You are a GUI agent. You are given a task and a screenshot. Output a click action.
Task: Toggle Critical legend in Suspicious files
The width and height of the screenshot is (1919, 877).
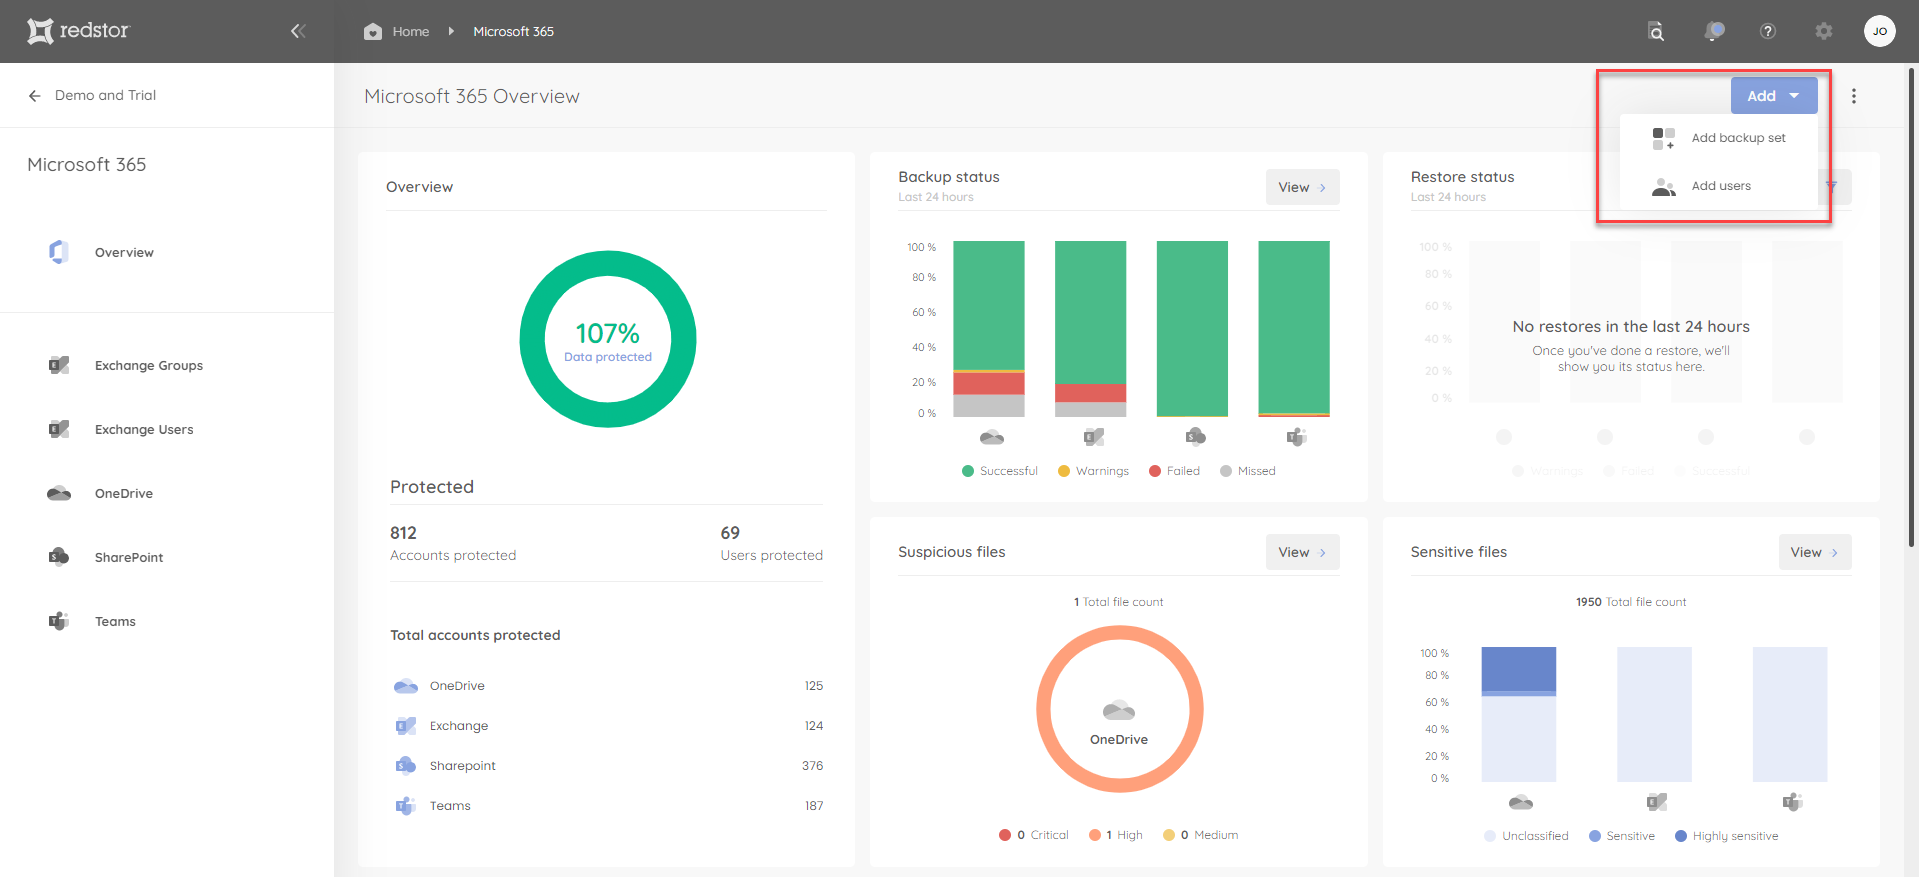[x=1033, y=835]
